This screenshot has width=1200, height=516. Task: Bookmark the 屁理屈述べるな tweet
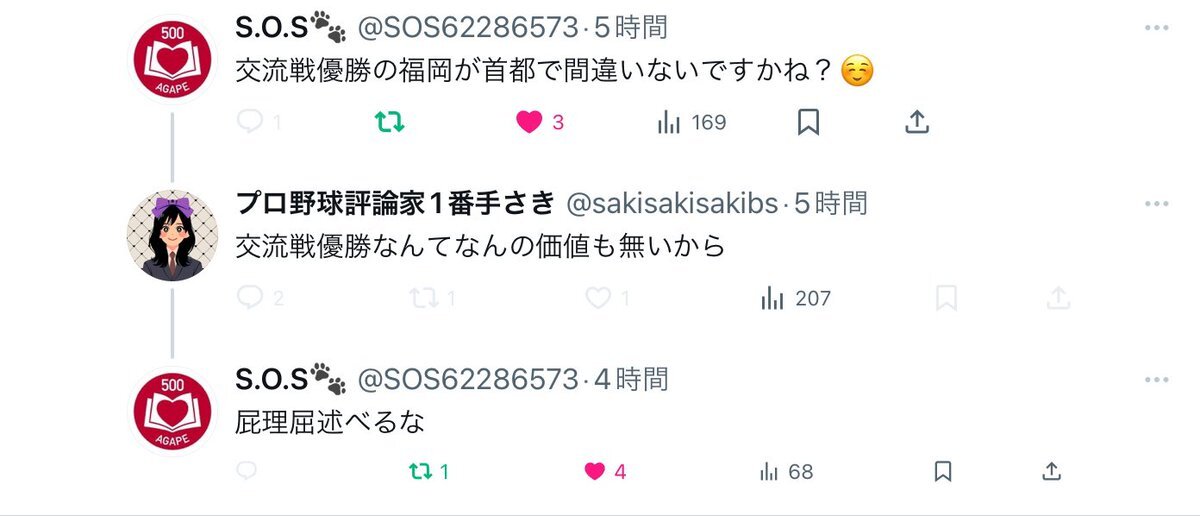(942, 471)
